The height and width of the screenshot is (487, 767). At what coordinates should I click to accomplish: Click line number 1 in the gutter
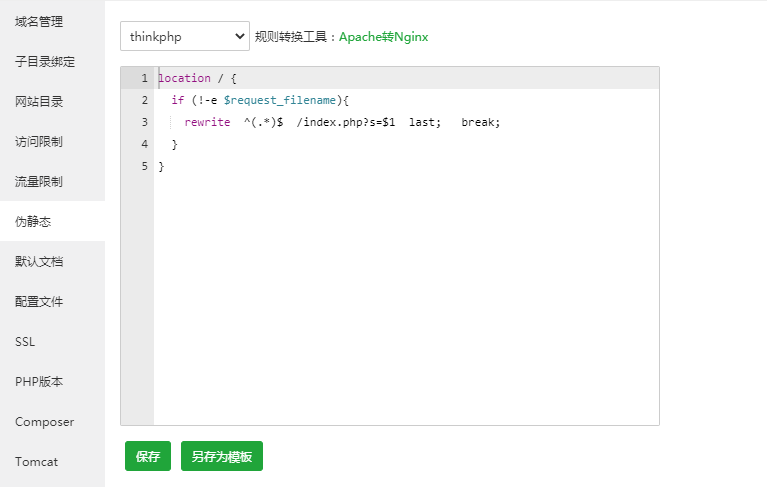[144, 78]
